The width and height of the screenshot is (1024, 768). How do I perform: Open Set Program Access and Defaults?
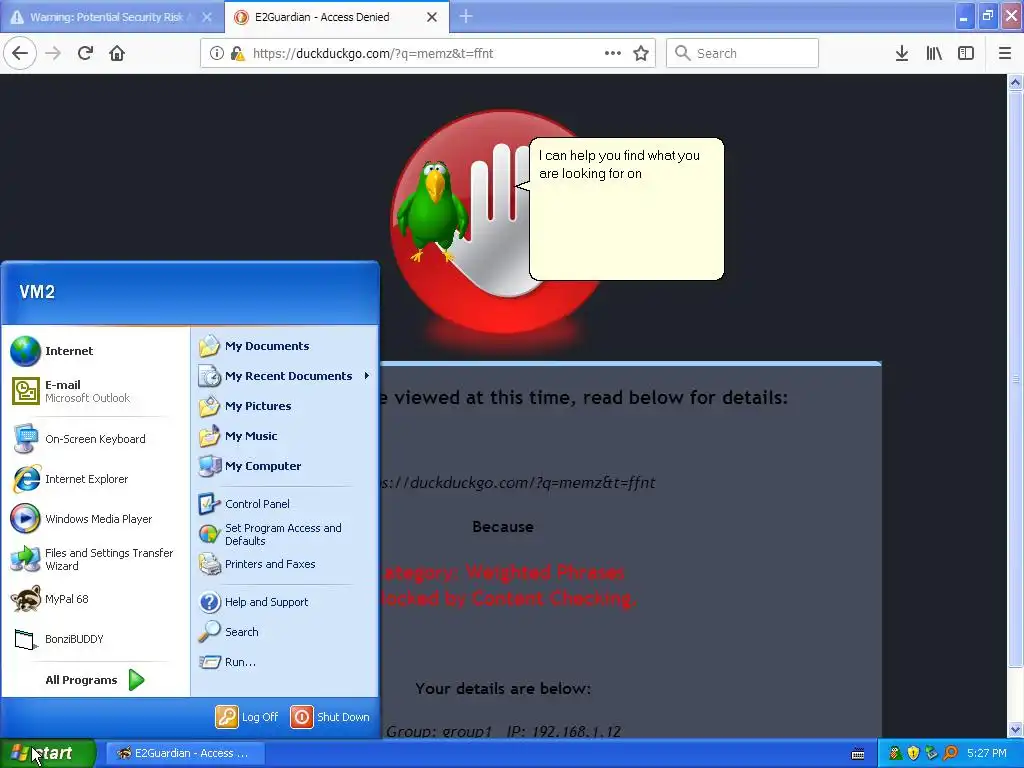pos(285,534)
